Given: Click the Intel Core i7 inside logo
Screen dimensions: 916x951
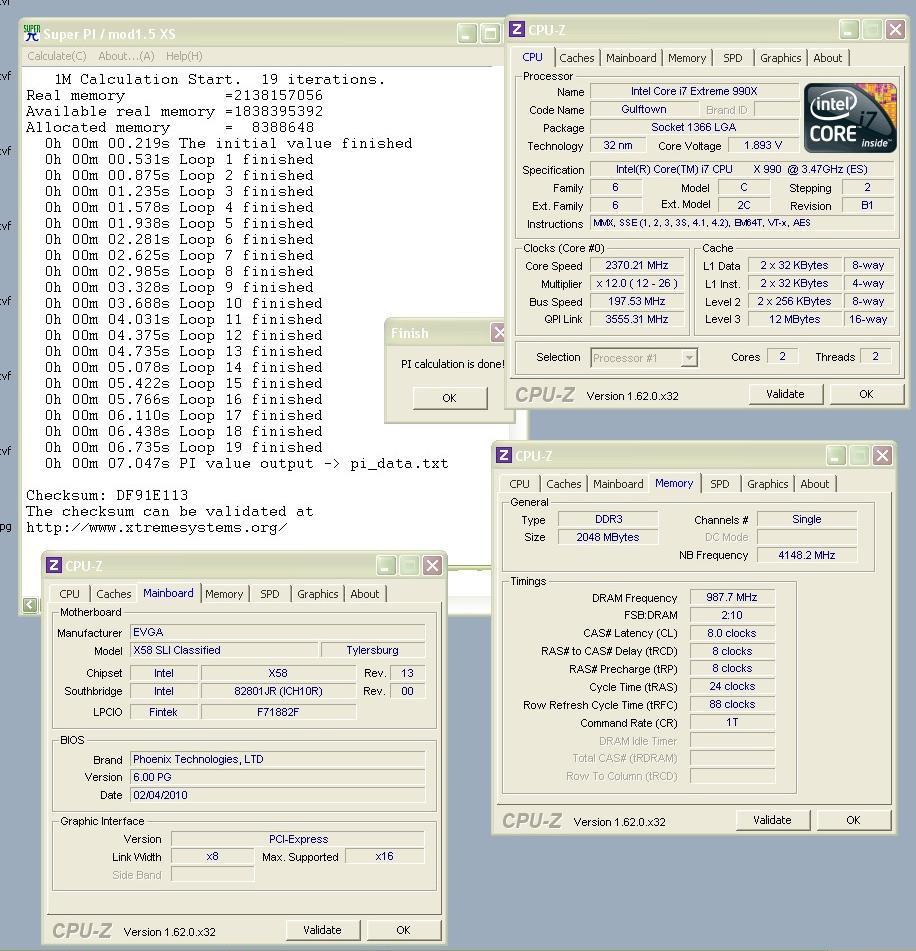Looking at the screenshot, I should (x=850, y=118).
